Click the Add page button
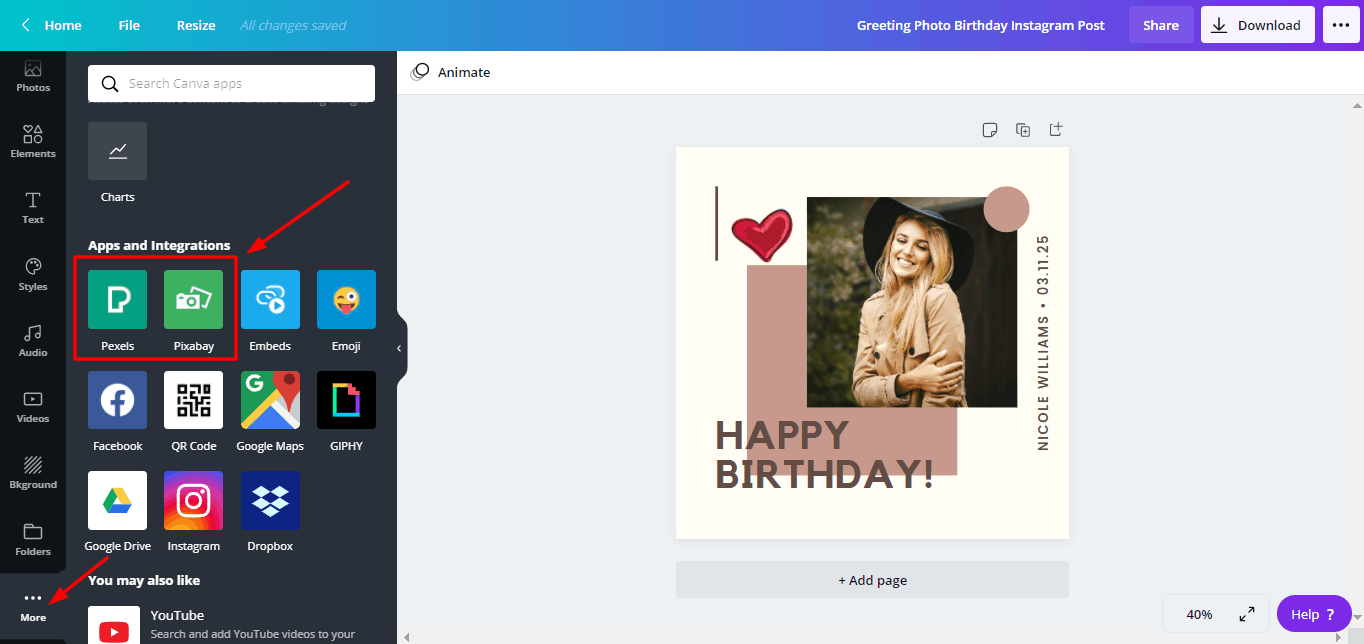 [872, 580]
